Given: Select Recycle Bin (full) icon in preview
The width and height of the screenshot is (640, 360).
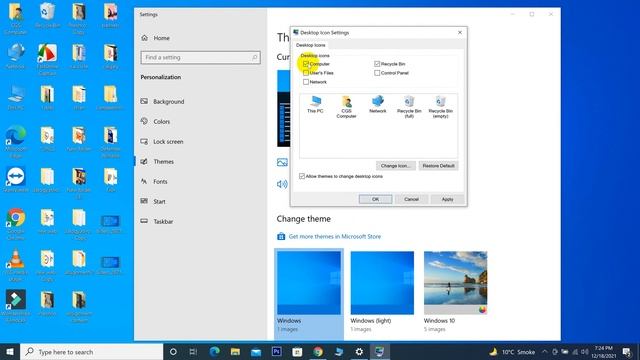Looking at the screenshot, I should coord(409,107).
